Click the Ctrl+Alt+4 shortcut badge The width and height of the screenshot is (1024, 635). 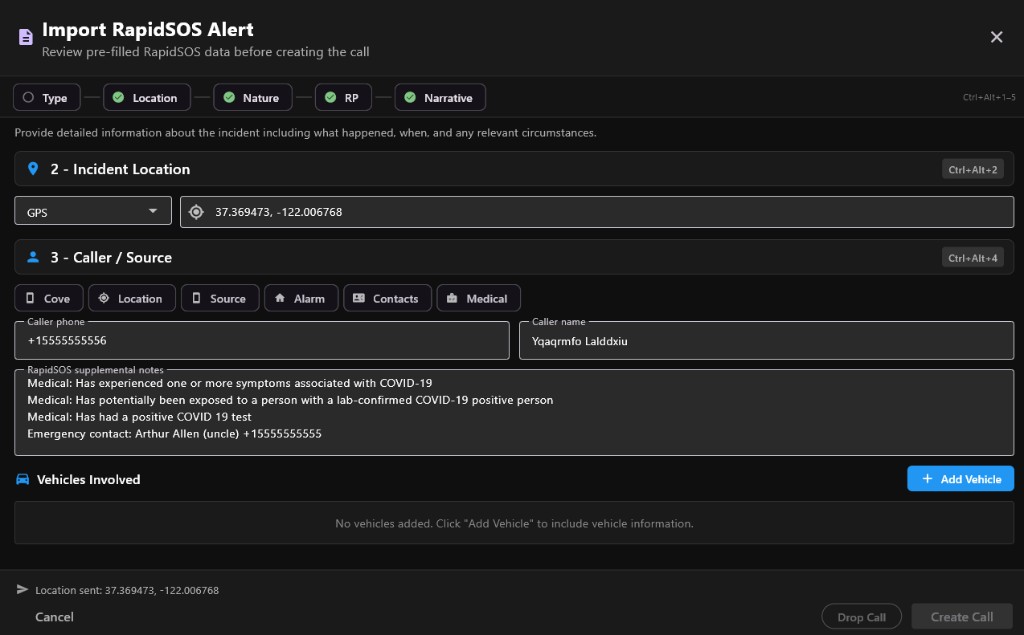972,257
